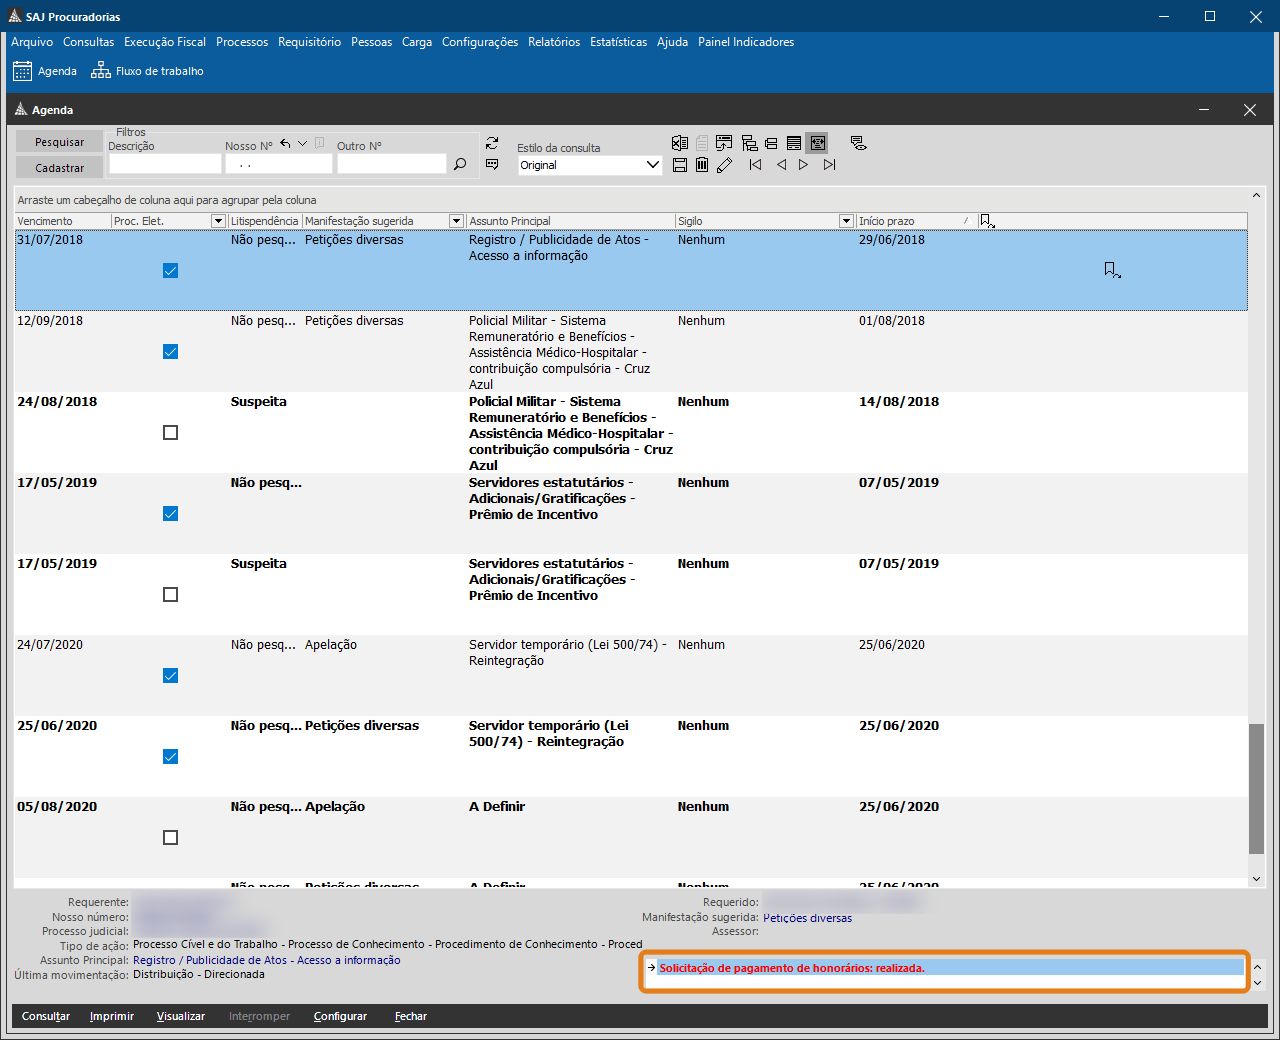Click the flag icon in 31/07/2018 row
Viewport: 1280px width, 1040px height.
pyautogui.click(x=1112, y=270)
